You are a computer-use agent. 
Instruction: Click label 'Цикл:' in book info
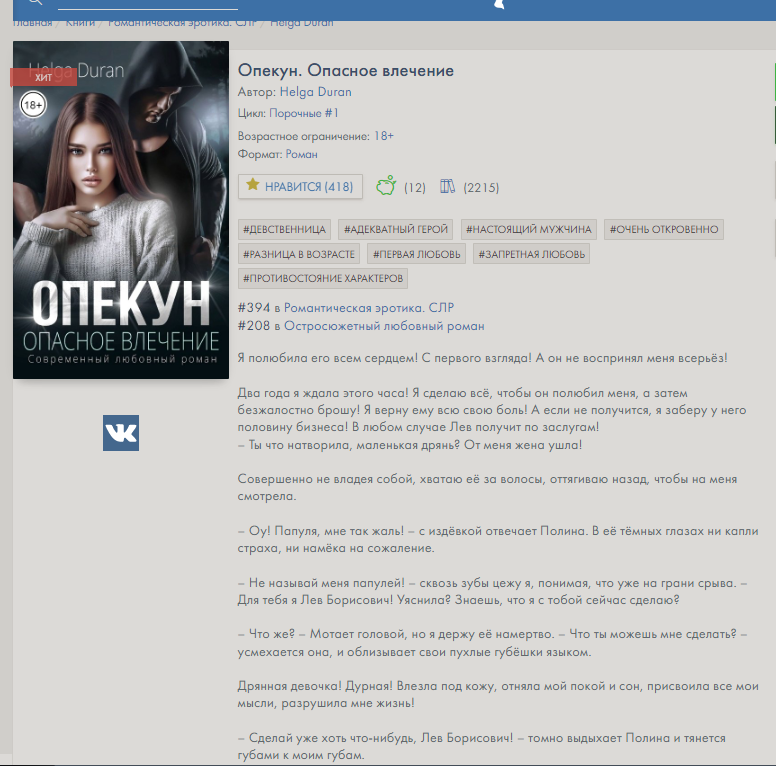252,113
